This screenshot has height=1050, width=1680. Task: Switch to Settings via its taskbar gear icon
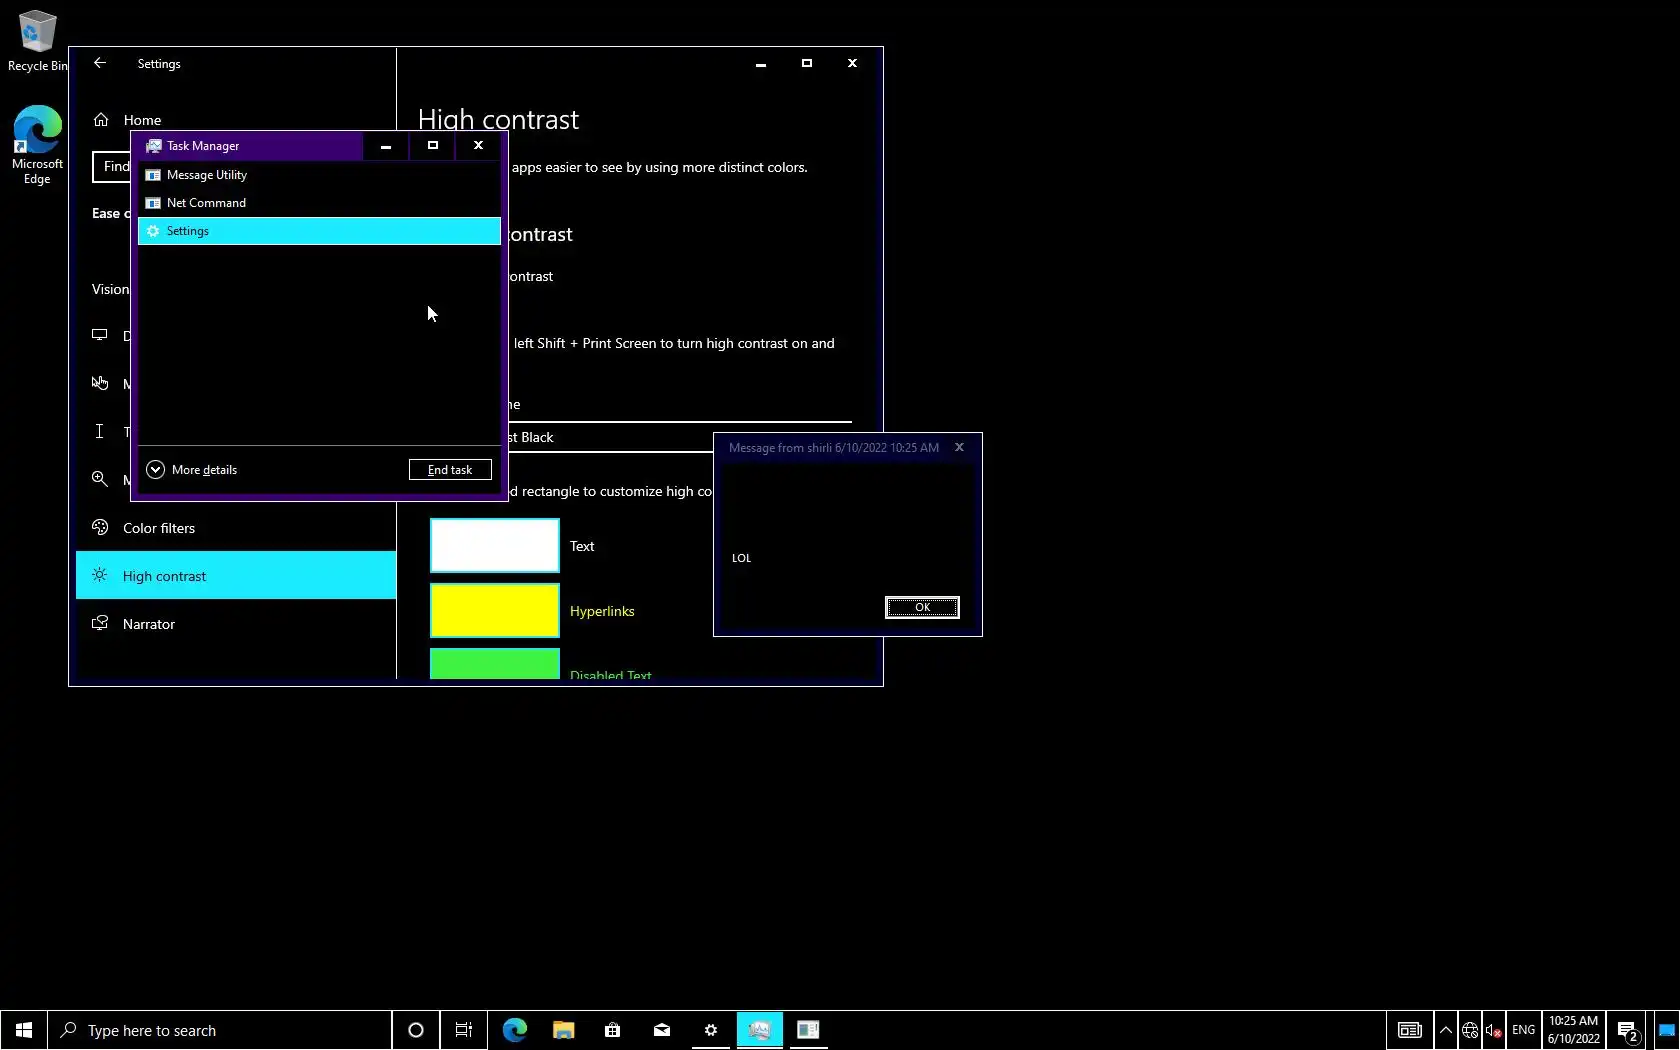click(x=711, y=1030)
